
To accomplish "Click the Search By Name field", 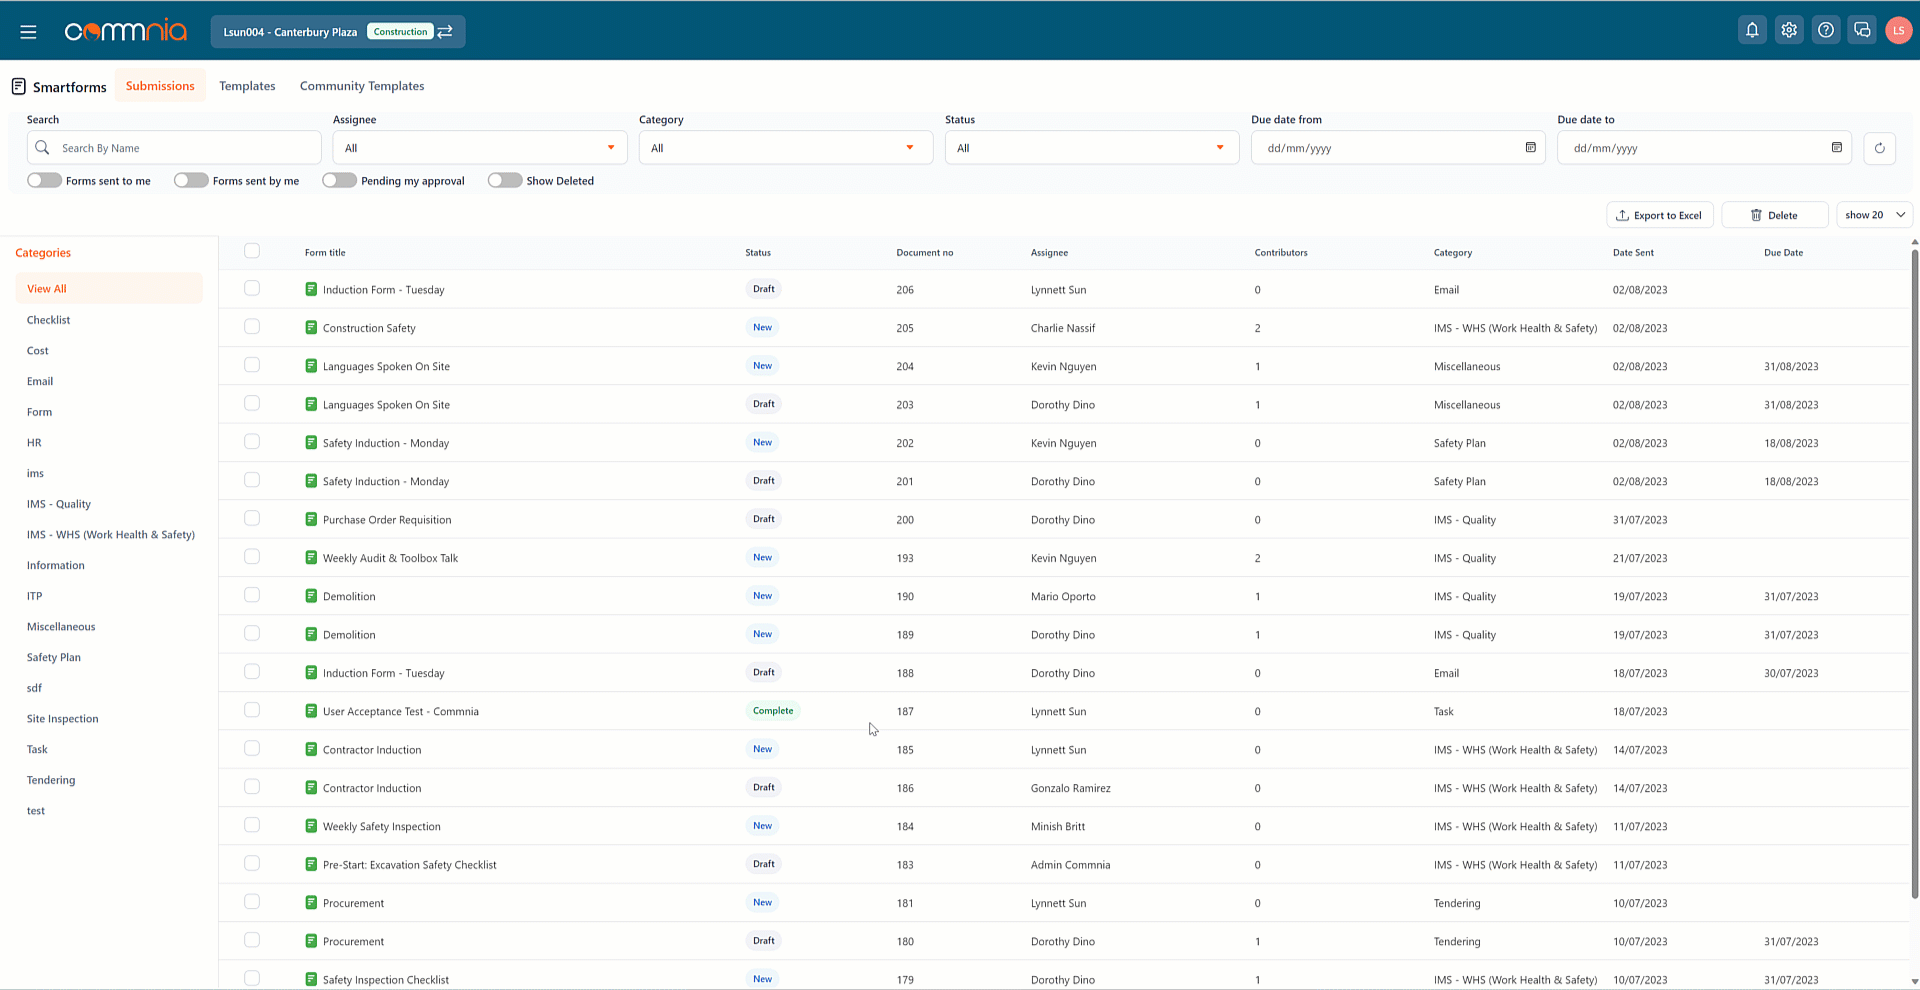I will pyautogui.click(x=174, y=148).
